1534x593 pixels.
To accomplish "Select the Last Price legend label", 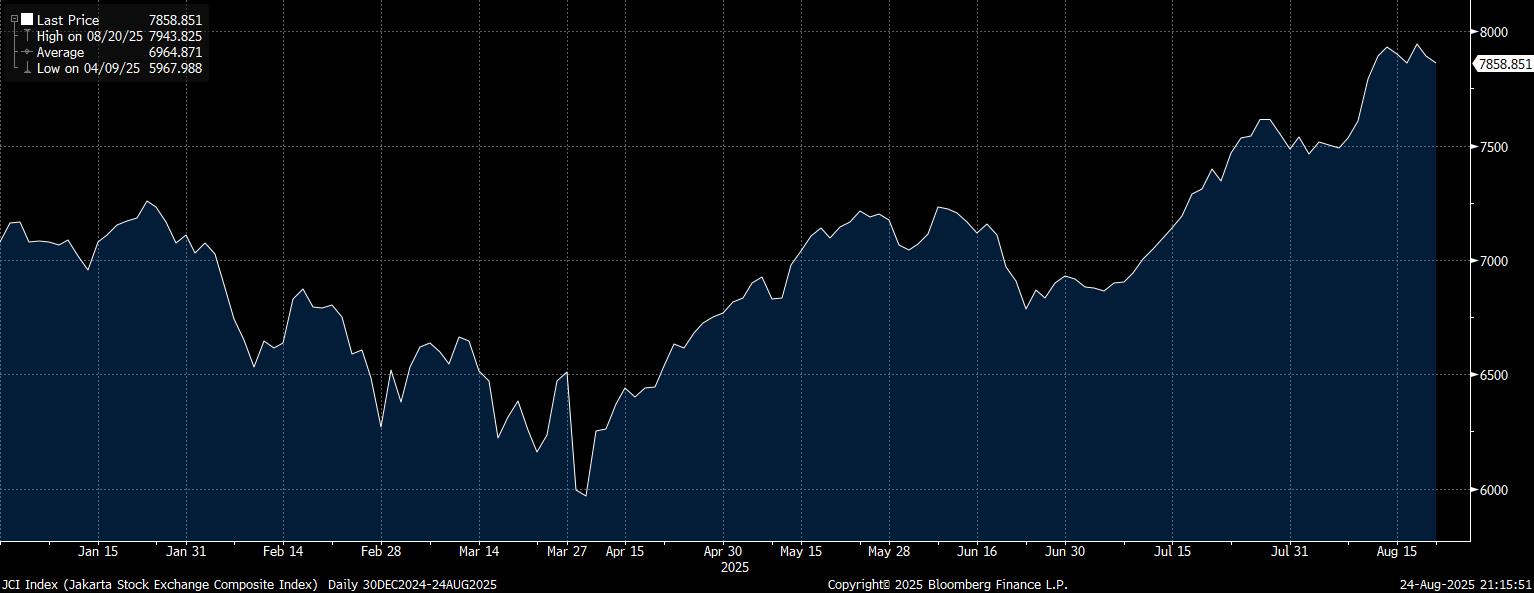I will (x=68, y=20).
